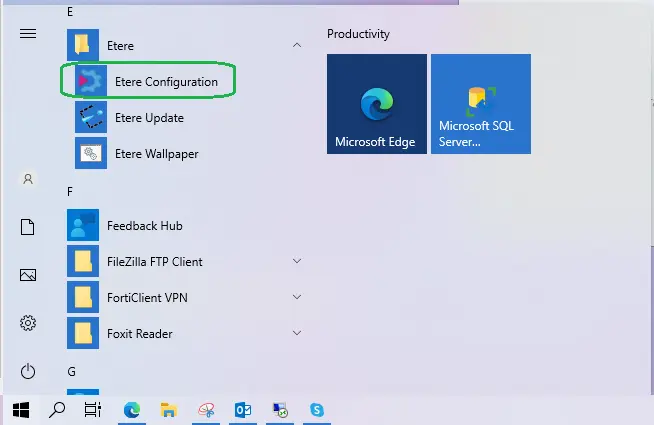
Task: Expand the FileZilla FTP Client folder
Action: tap(297, 262)
